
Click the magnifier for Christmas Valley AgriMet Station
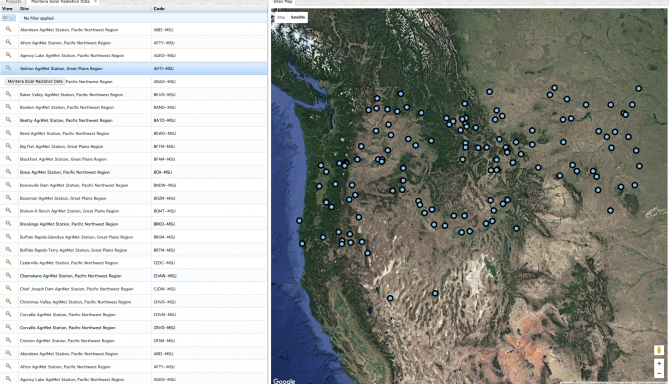[x=8, y=301]
